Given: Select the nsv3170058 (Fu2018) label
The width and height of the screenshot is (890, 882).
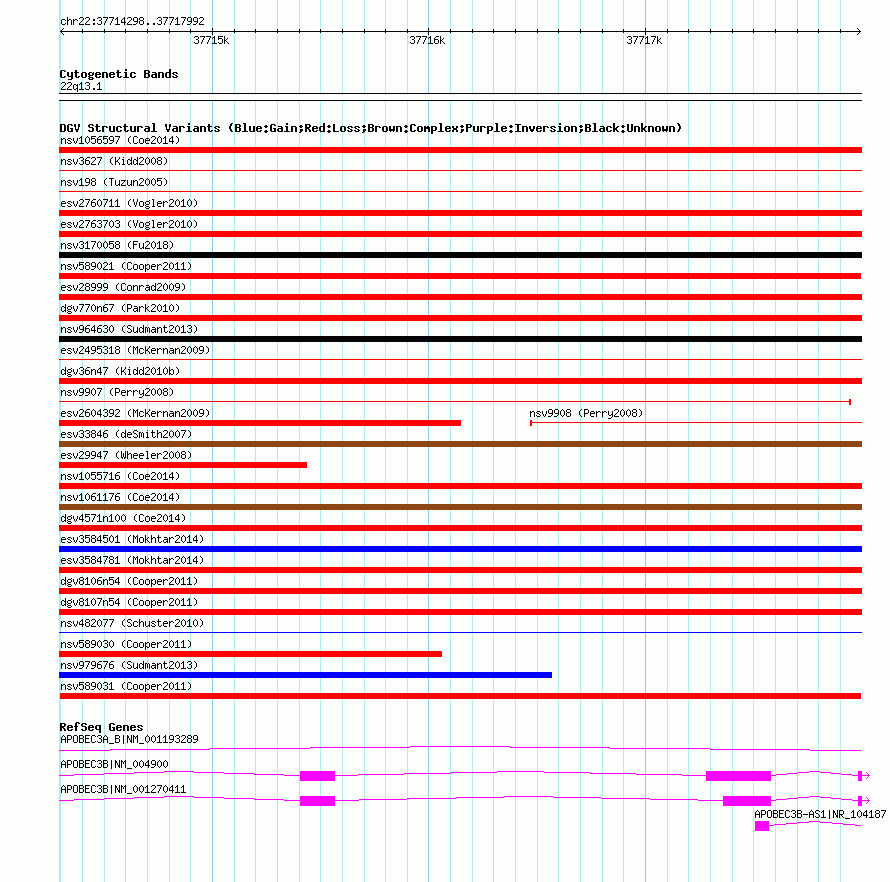Looking at the screenshot, I should [x=117, y=245].
